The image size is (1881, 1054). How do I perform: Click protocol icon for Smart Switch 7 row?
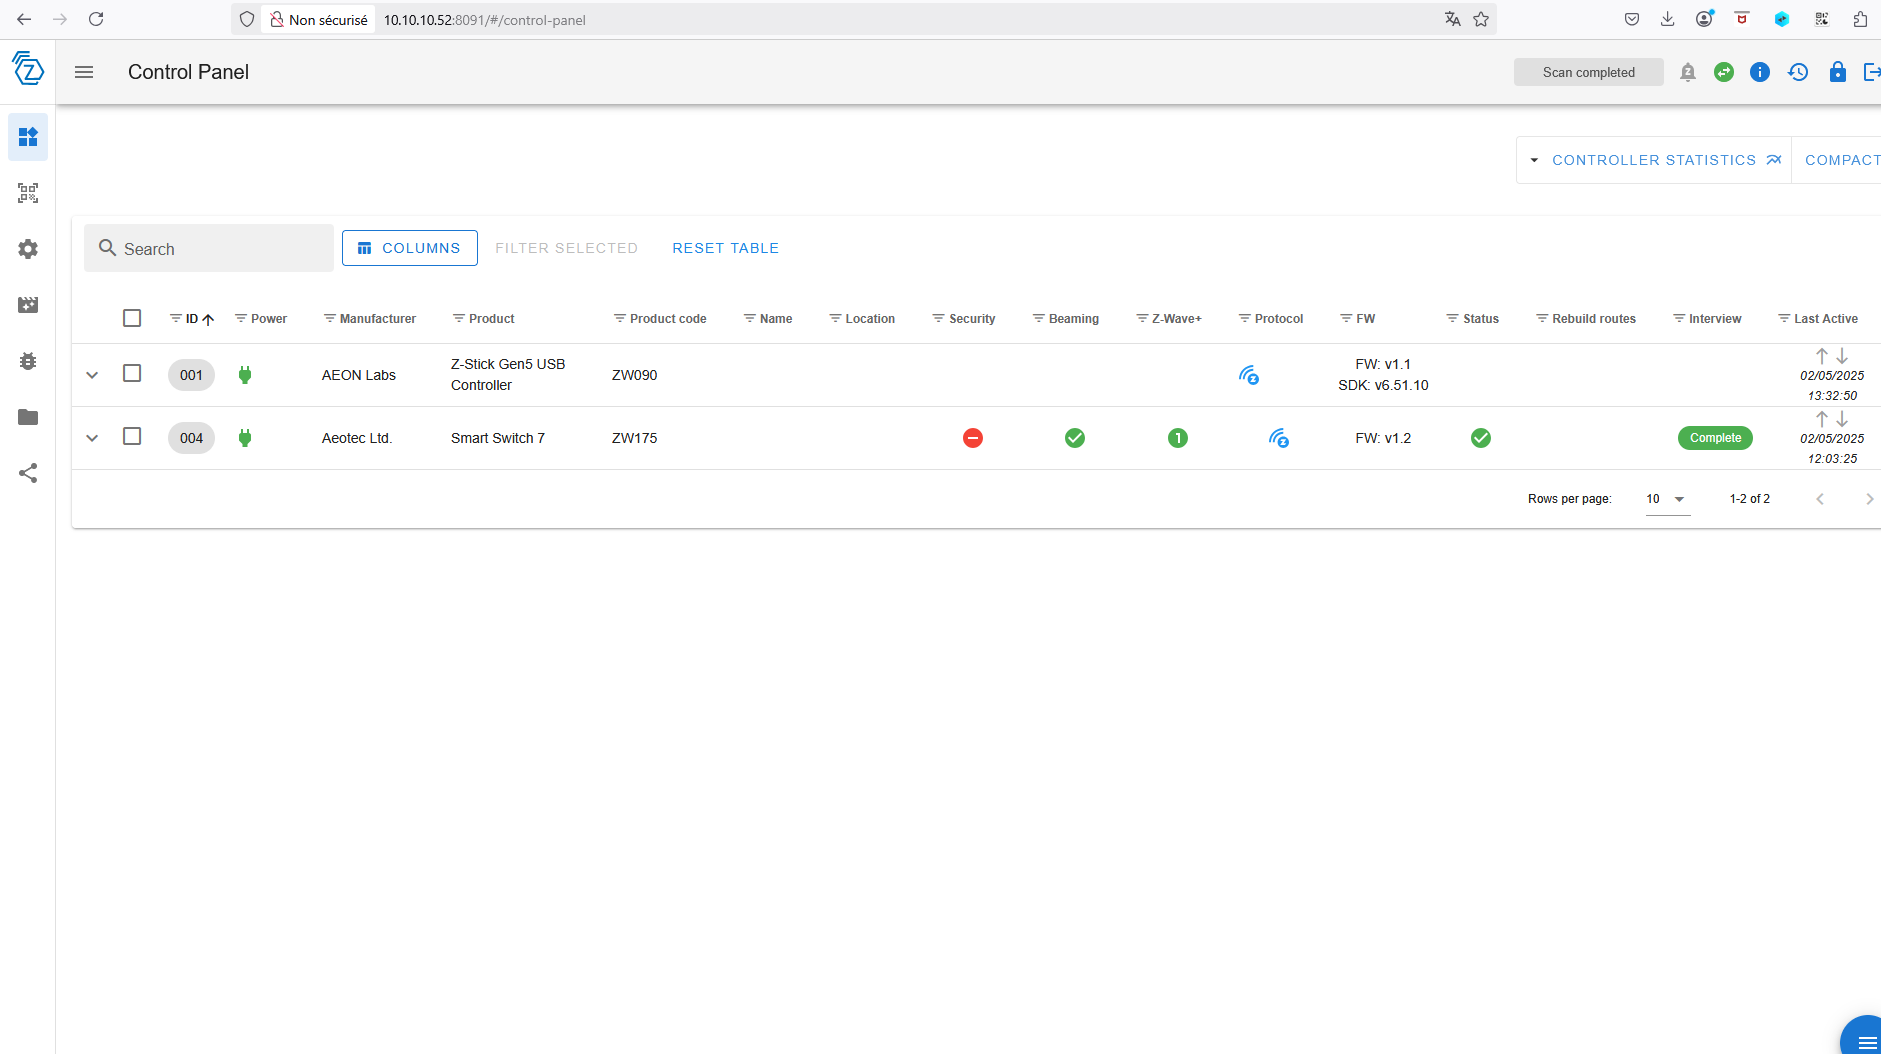coord(1279,438)
